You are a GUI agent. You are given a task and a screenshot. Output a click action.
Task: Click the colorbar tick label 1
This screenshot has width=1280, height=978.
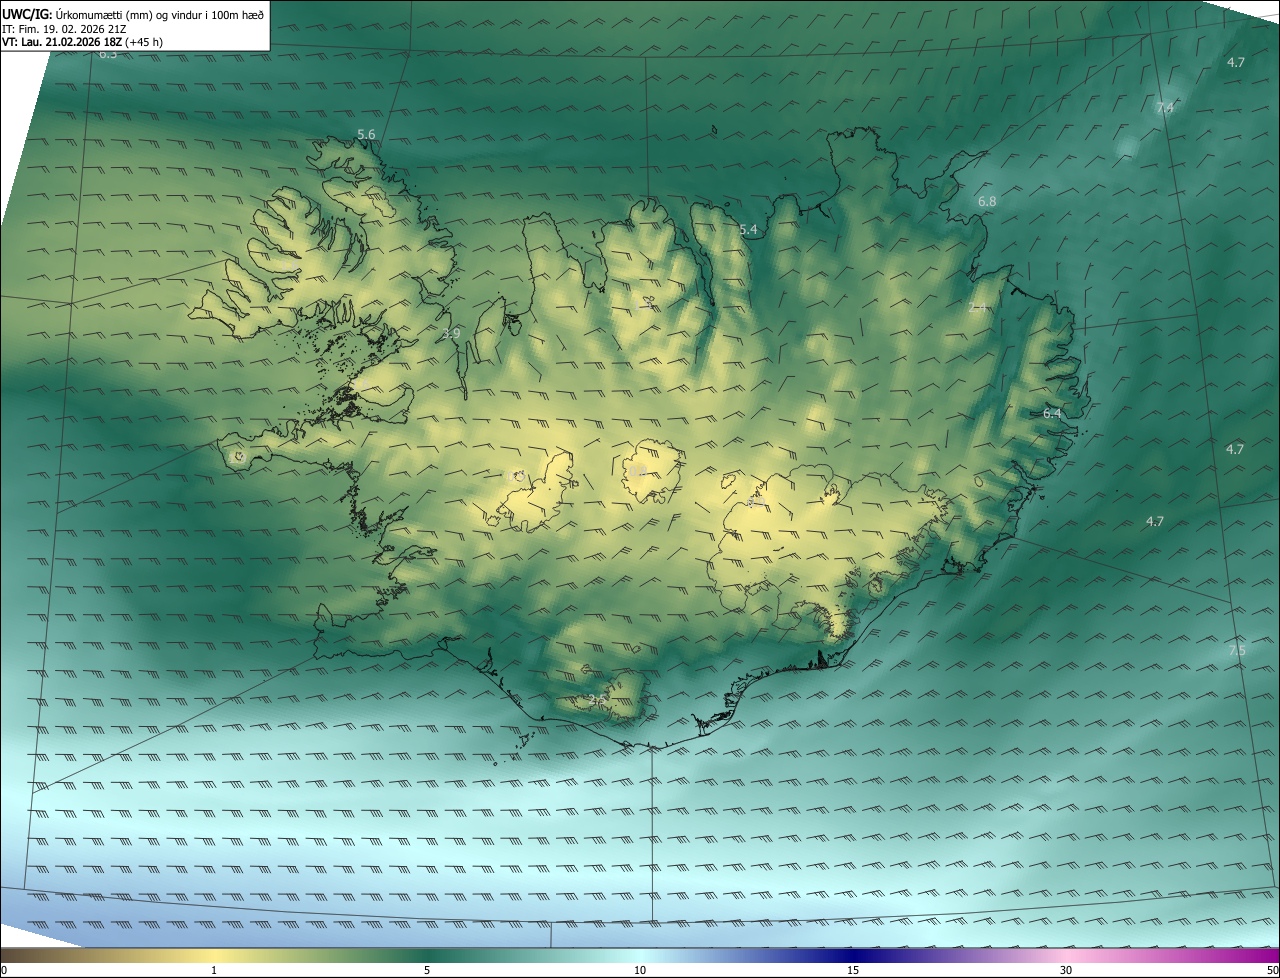point(214,970)
